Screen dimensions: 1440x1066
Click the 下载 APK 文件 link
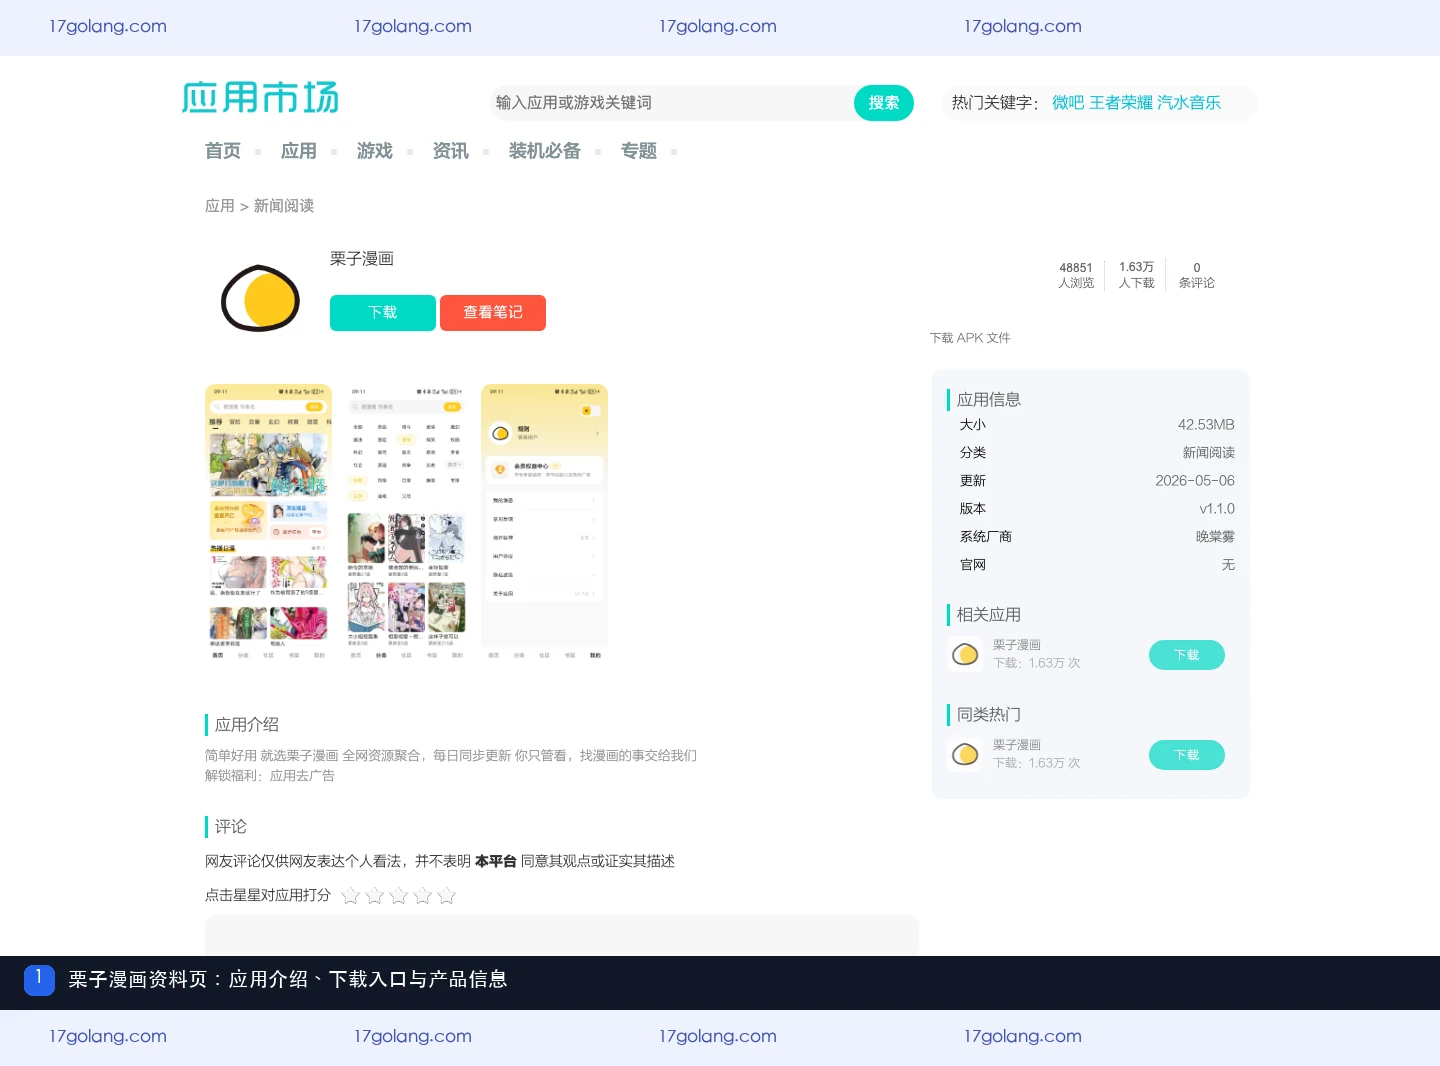point(970,338)
